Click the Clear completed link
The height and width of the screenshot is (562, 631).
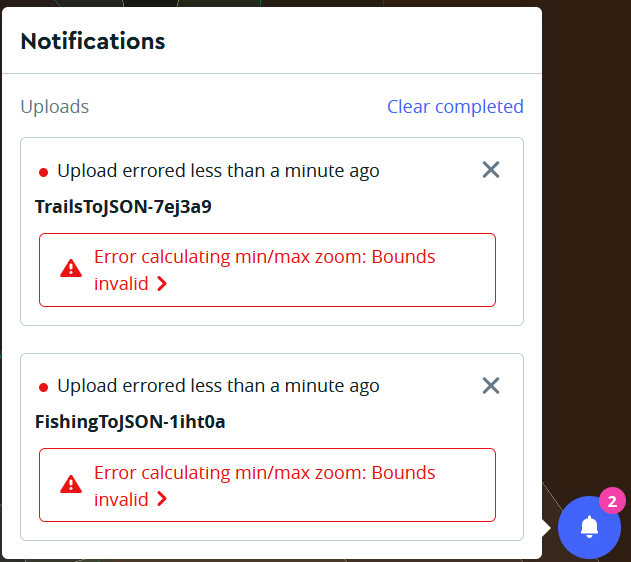coord(455,107)
